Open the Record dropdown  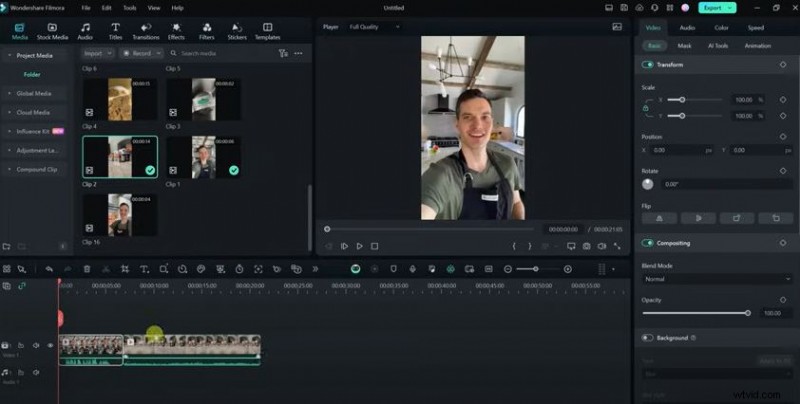click(x=141, y=53)
